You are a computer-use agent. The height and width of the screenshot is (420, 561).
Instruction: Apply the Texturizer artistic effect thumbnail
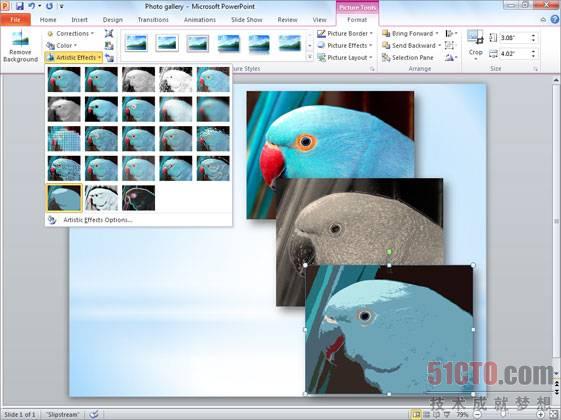coord(101,168)
